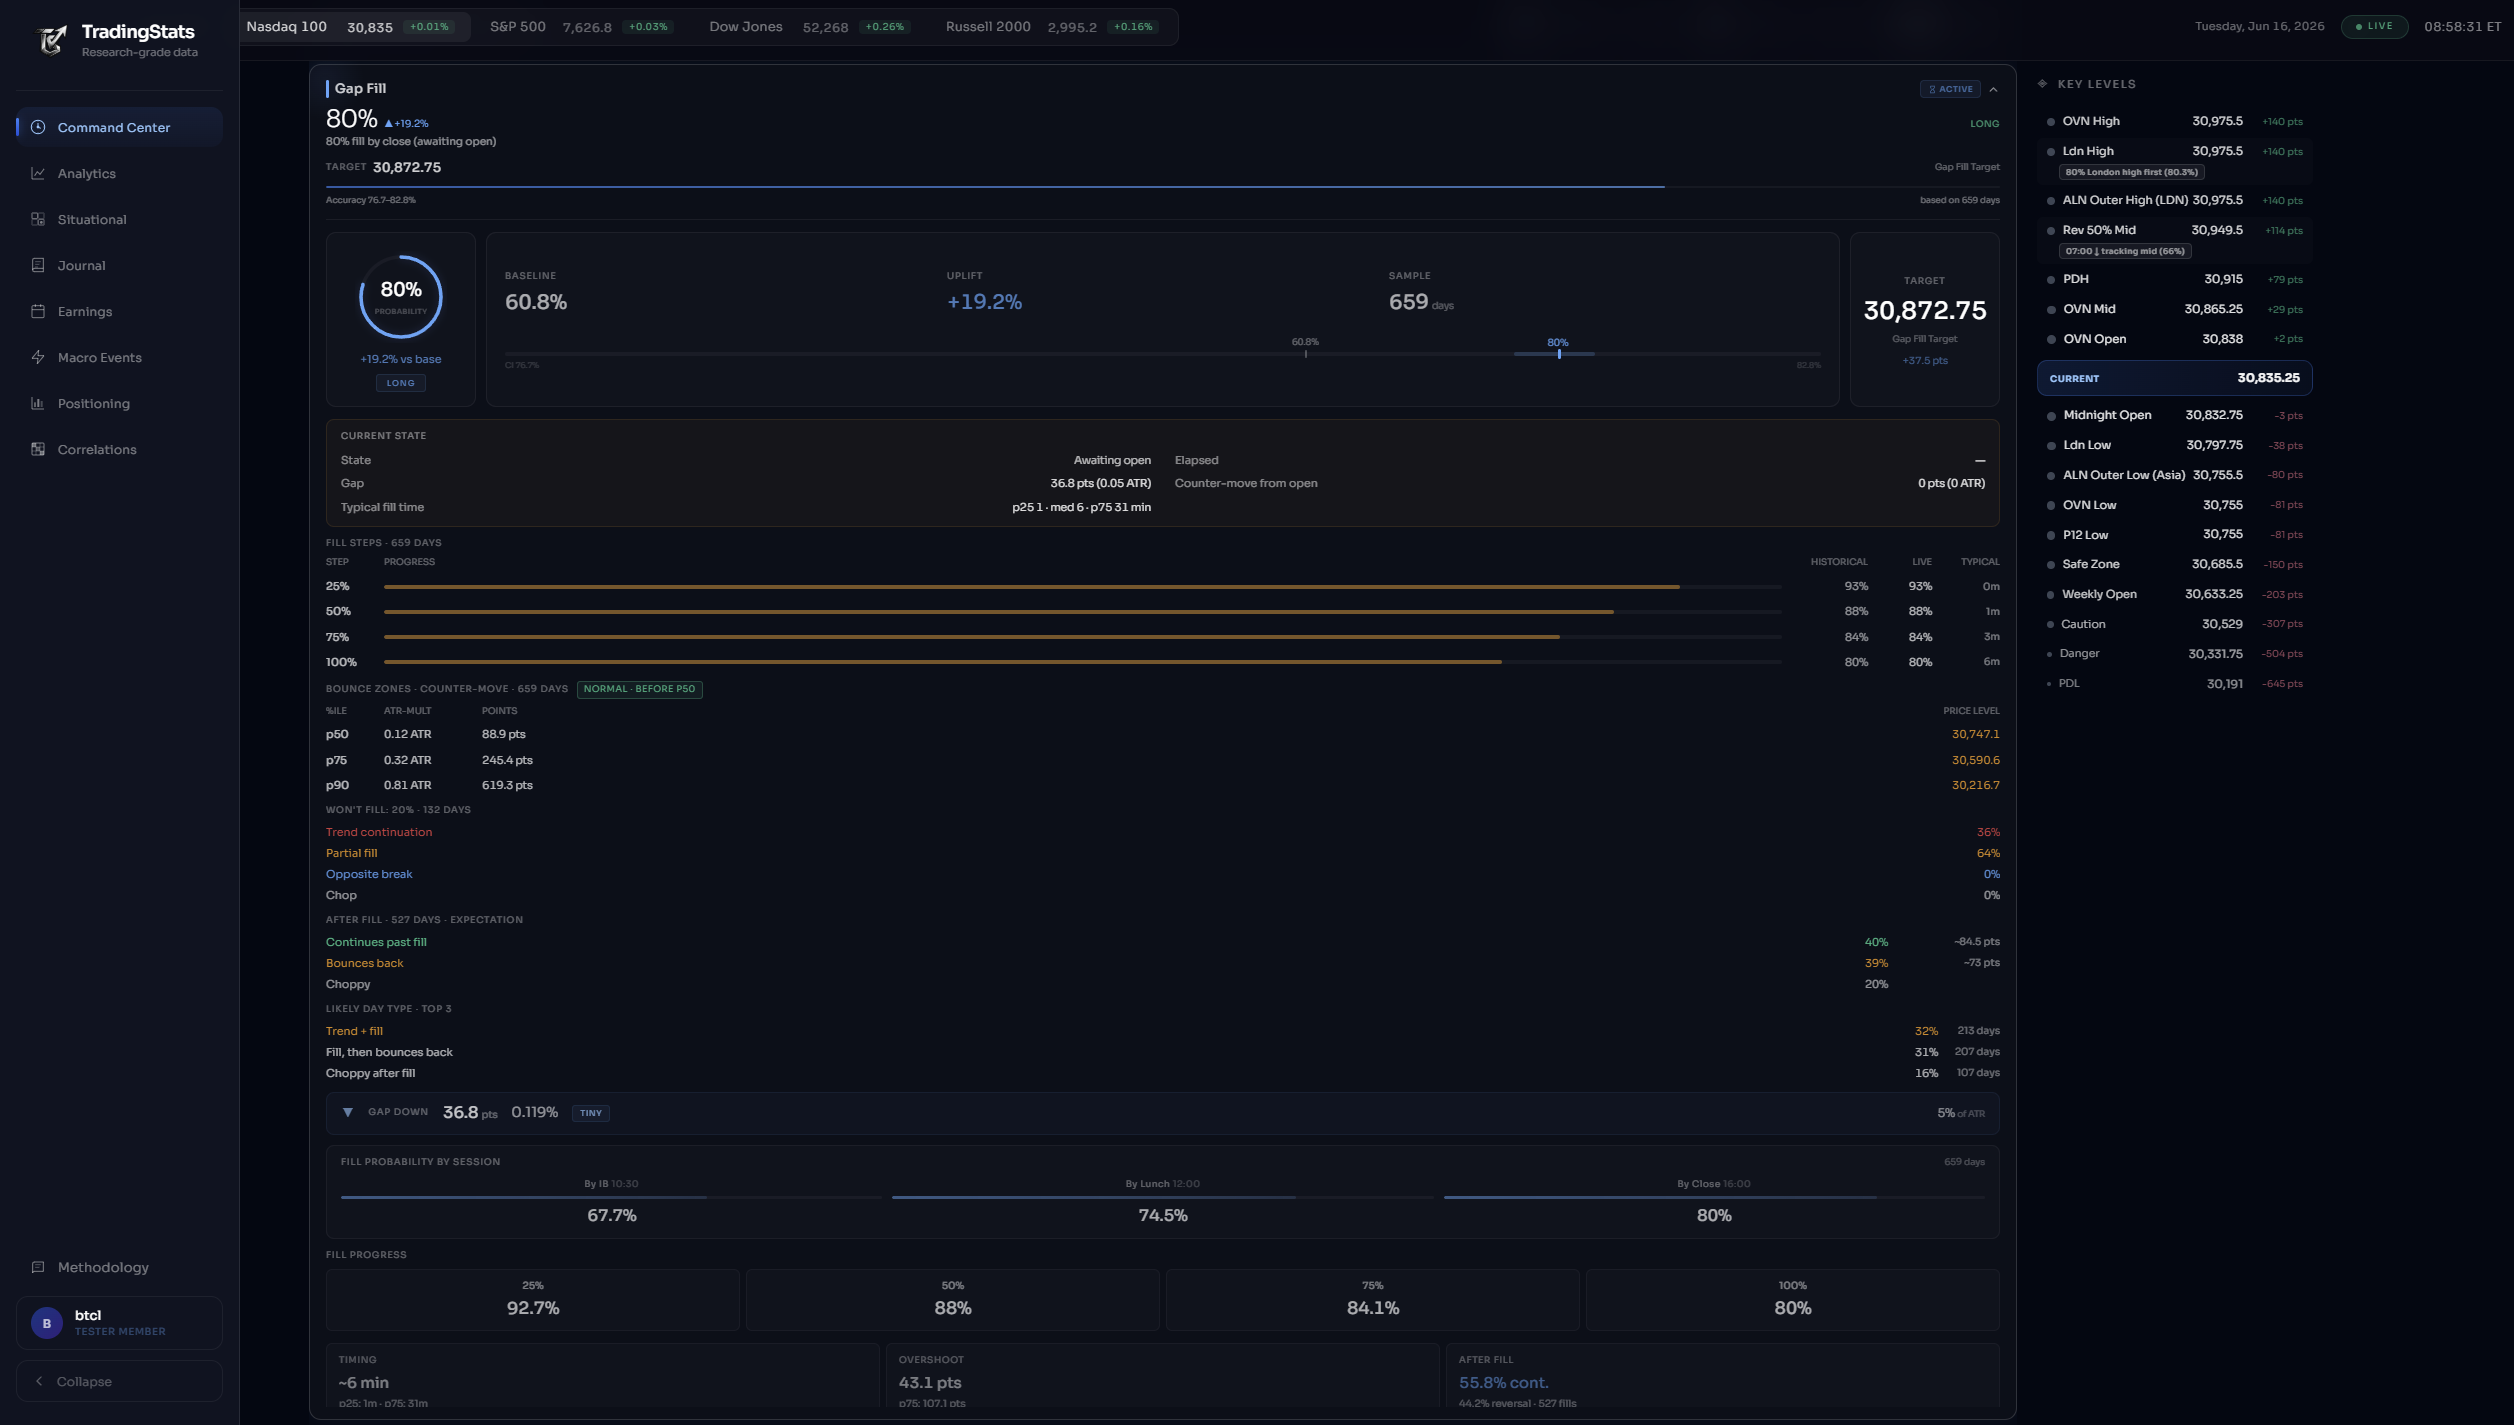Image resolution: width=2514 pixels, height=1425 pixels.
Task: Select the Nasdaq 100 index ticker
Action: [x=355, y=27]
